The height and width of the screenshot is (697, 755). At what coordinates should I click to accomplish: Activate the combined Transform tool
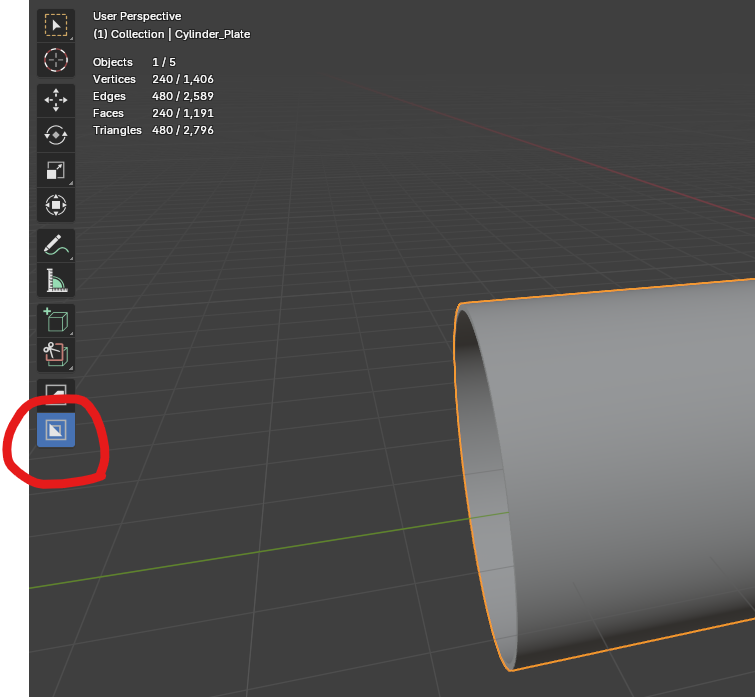tap(56, 205)
